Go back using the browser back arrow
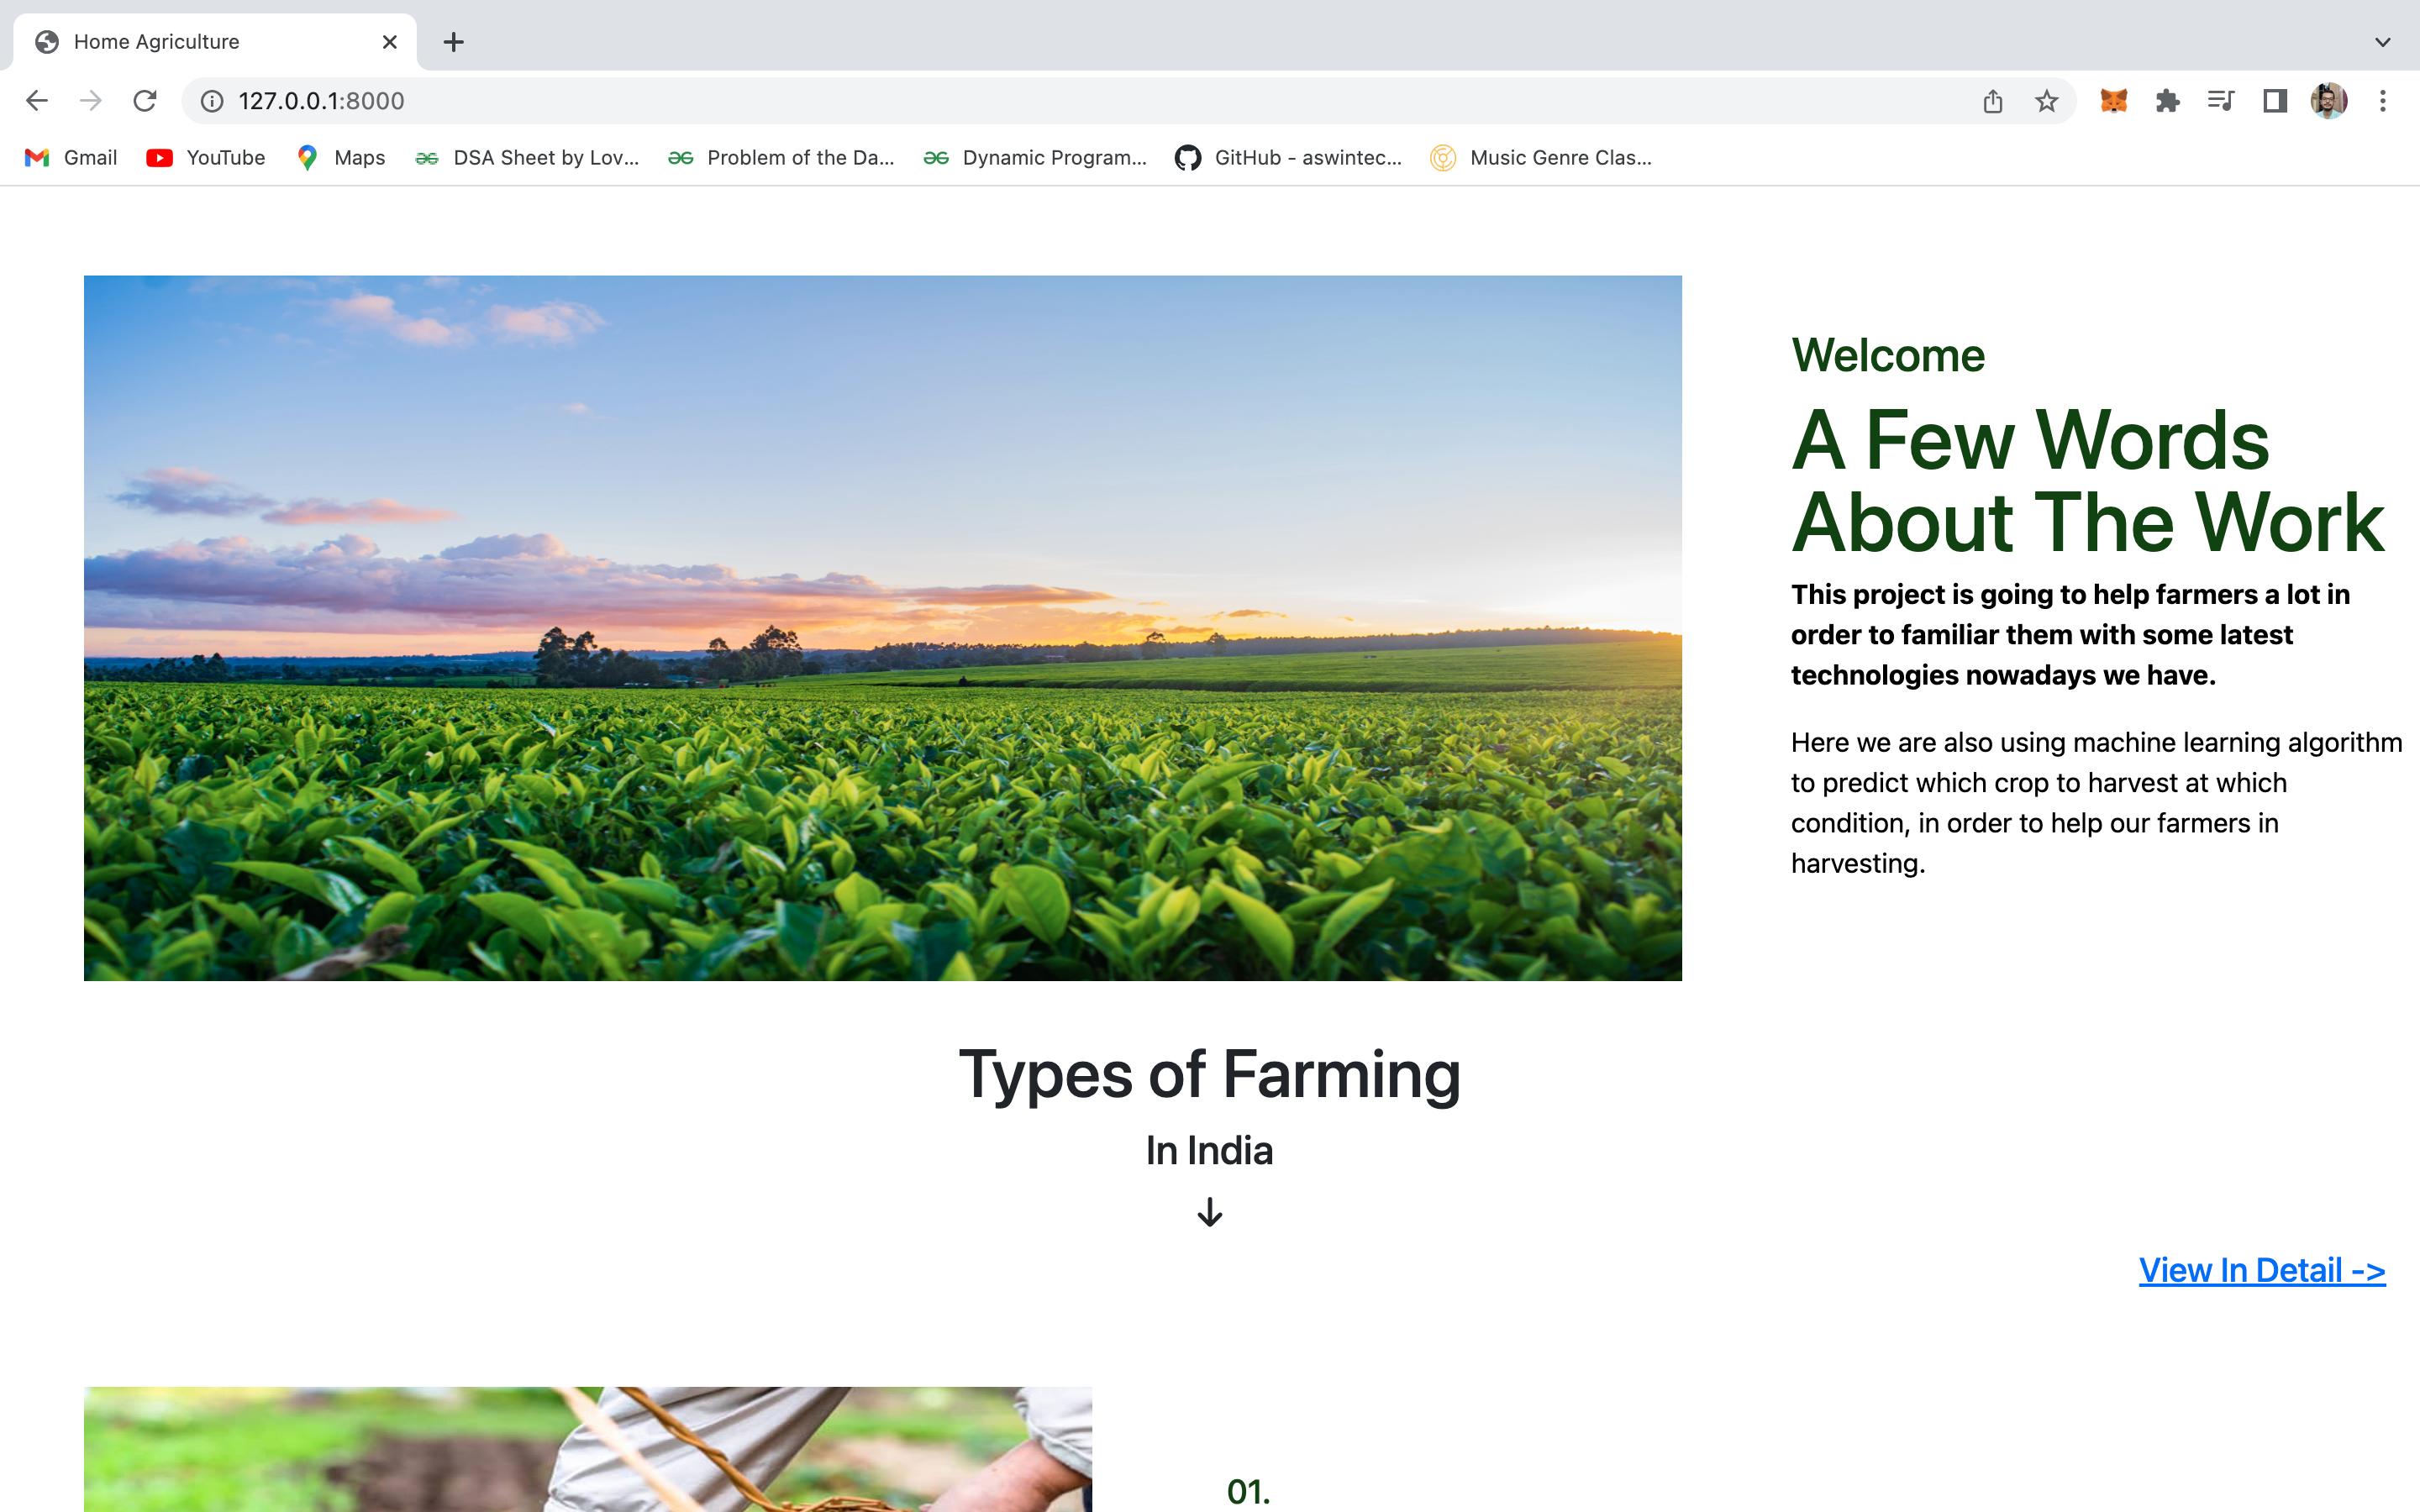Screen dimensions: 2420x1512 [37, 101]
